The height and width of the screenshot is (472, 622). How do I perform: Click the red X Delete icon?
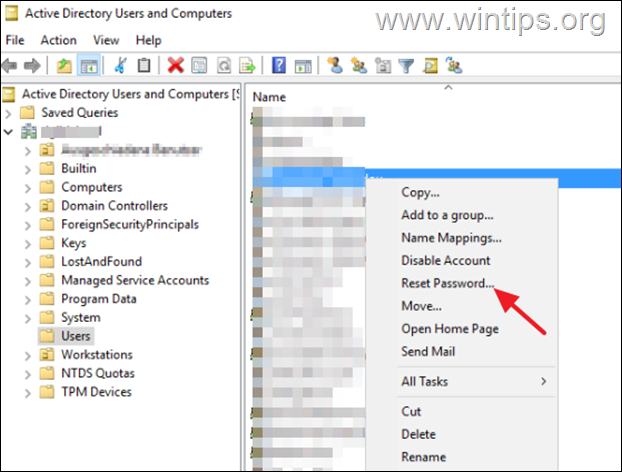[175, 65]
